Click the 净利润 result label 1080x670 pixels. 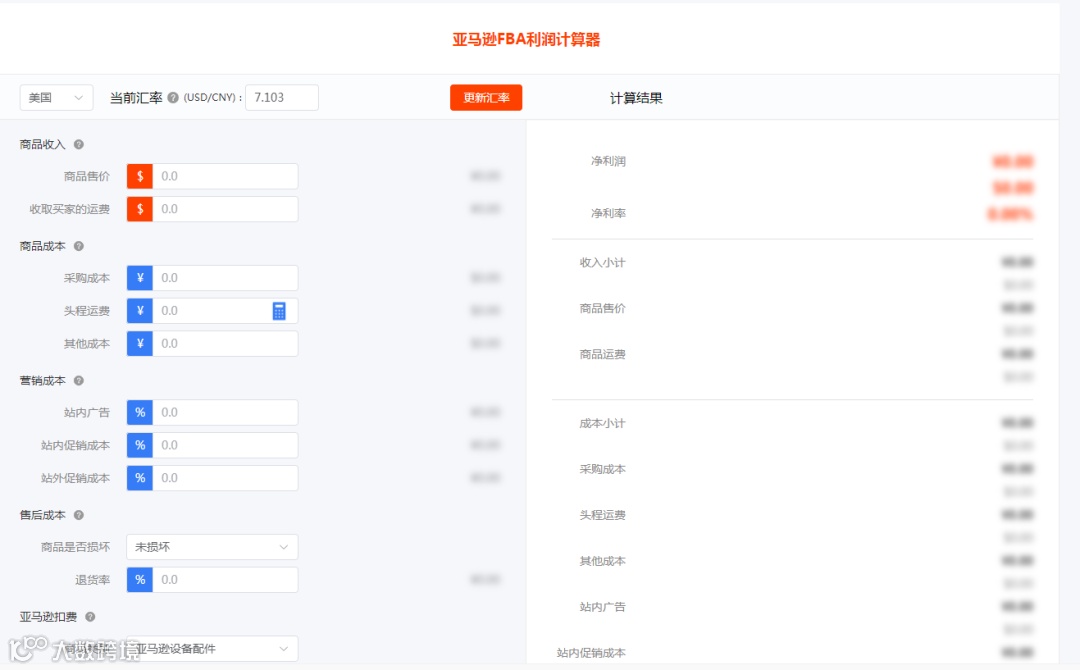click(608, 161)
